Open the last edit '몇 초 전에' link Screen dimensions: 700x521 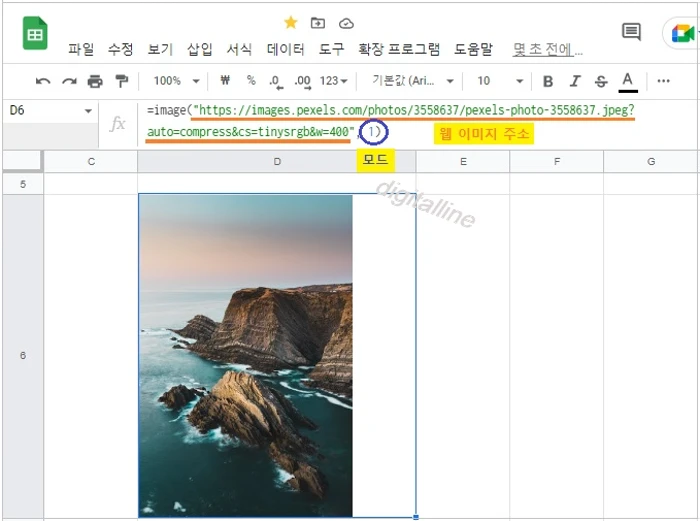click(x=547, y=49)
